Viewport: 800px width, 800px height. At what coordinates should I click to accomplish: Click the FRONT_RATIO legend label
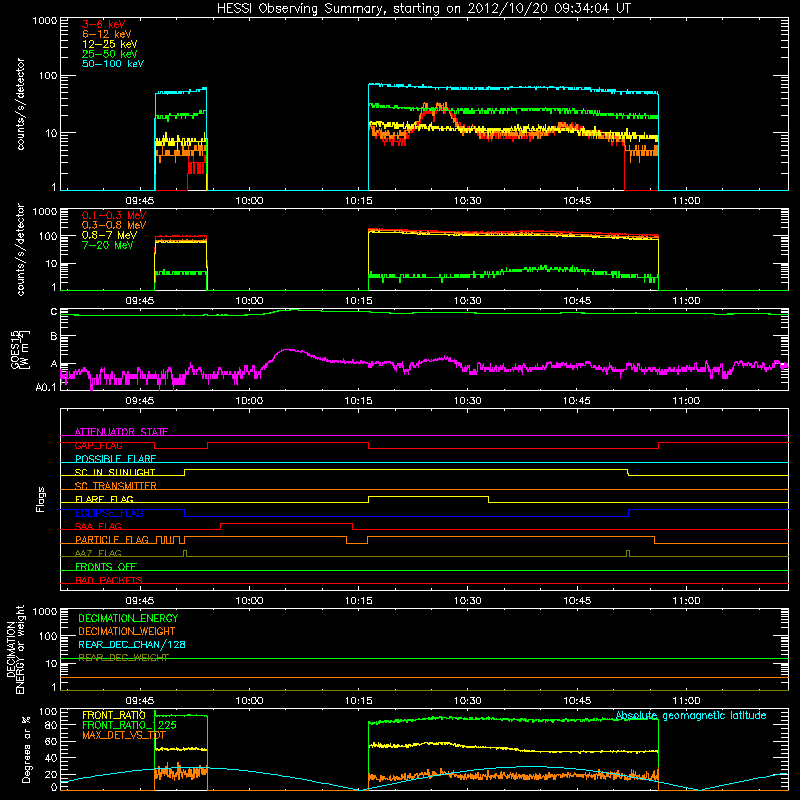[114, 715]
